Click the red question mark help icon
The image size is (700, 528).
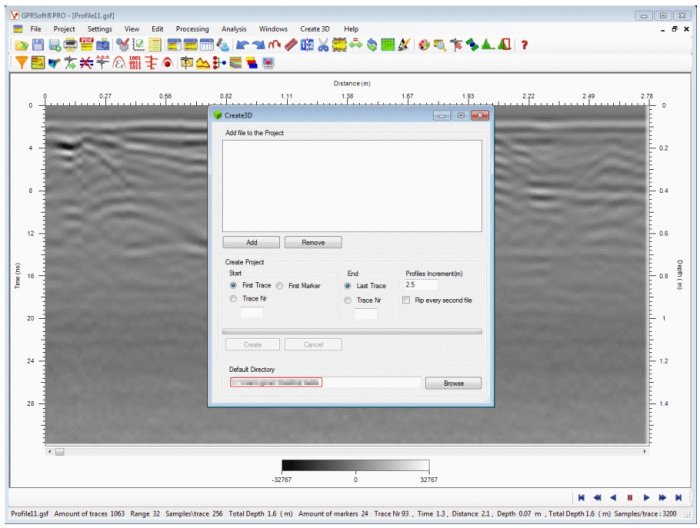524,45
